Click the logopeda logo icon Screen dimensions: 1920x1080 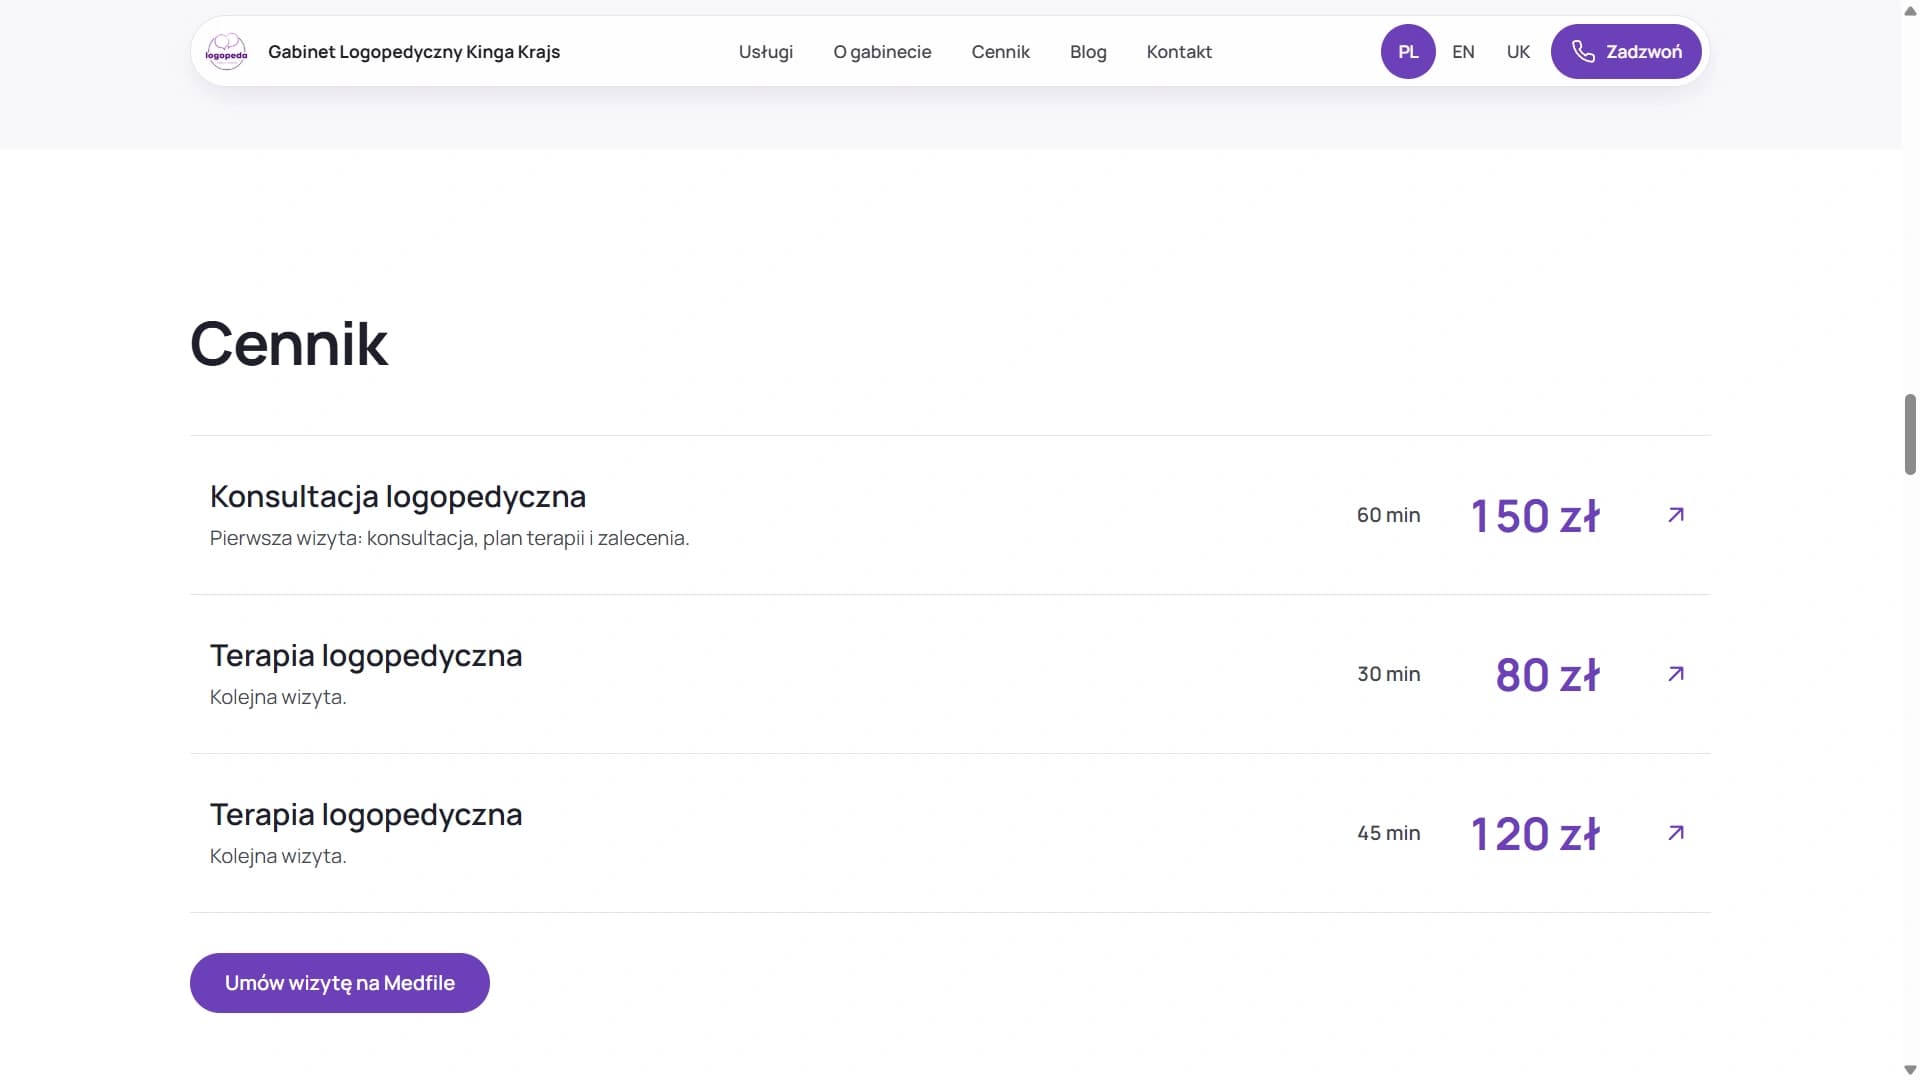click(226, 52)
